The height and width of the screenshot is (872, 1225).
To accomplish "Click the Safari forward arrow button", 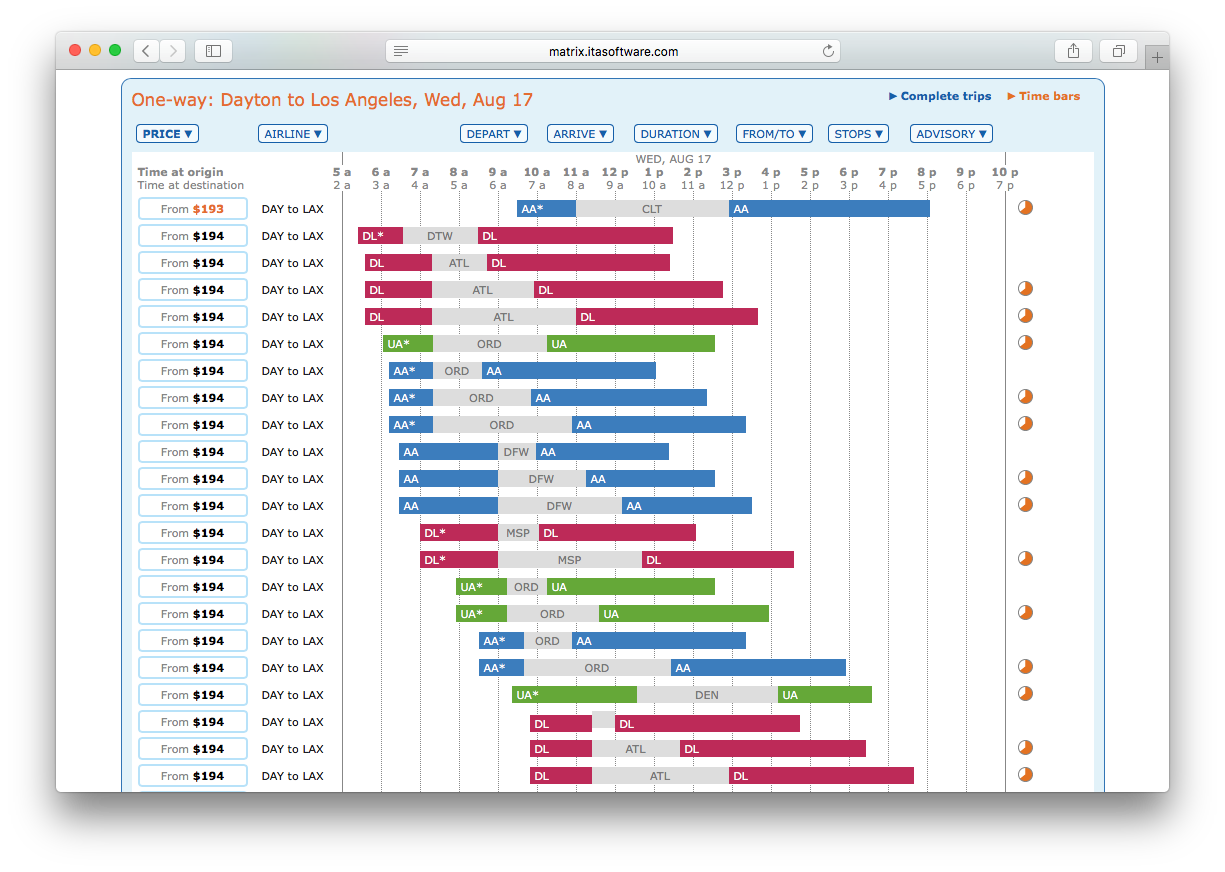I will (172, 51).
